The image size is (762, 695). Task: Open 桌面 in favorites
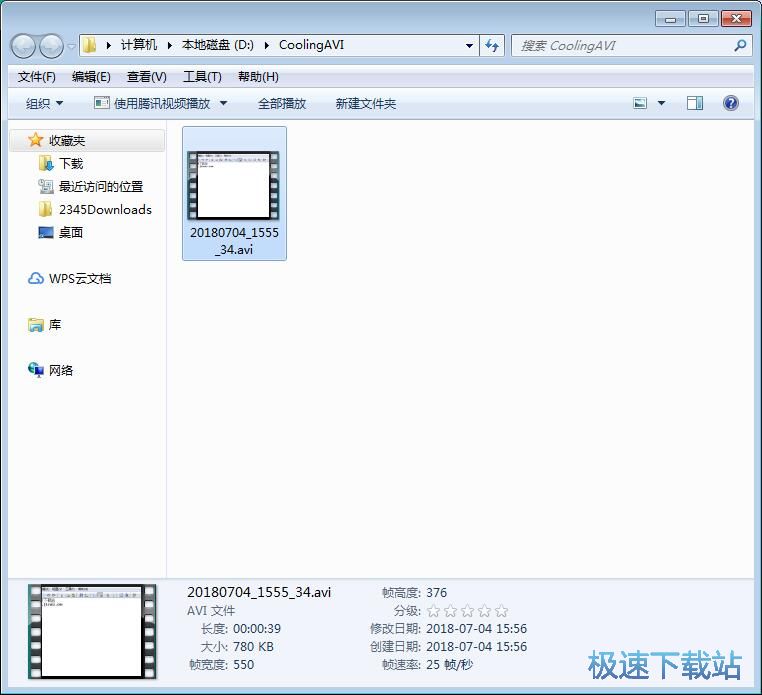click(71, 232)
